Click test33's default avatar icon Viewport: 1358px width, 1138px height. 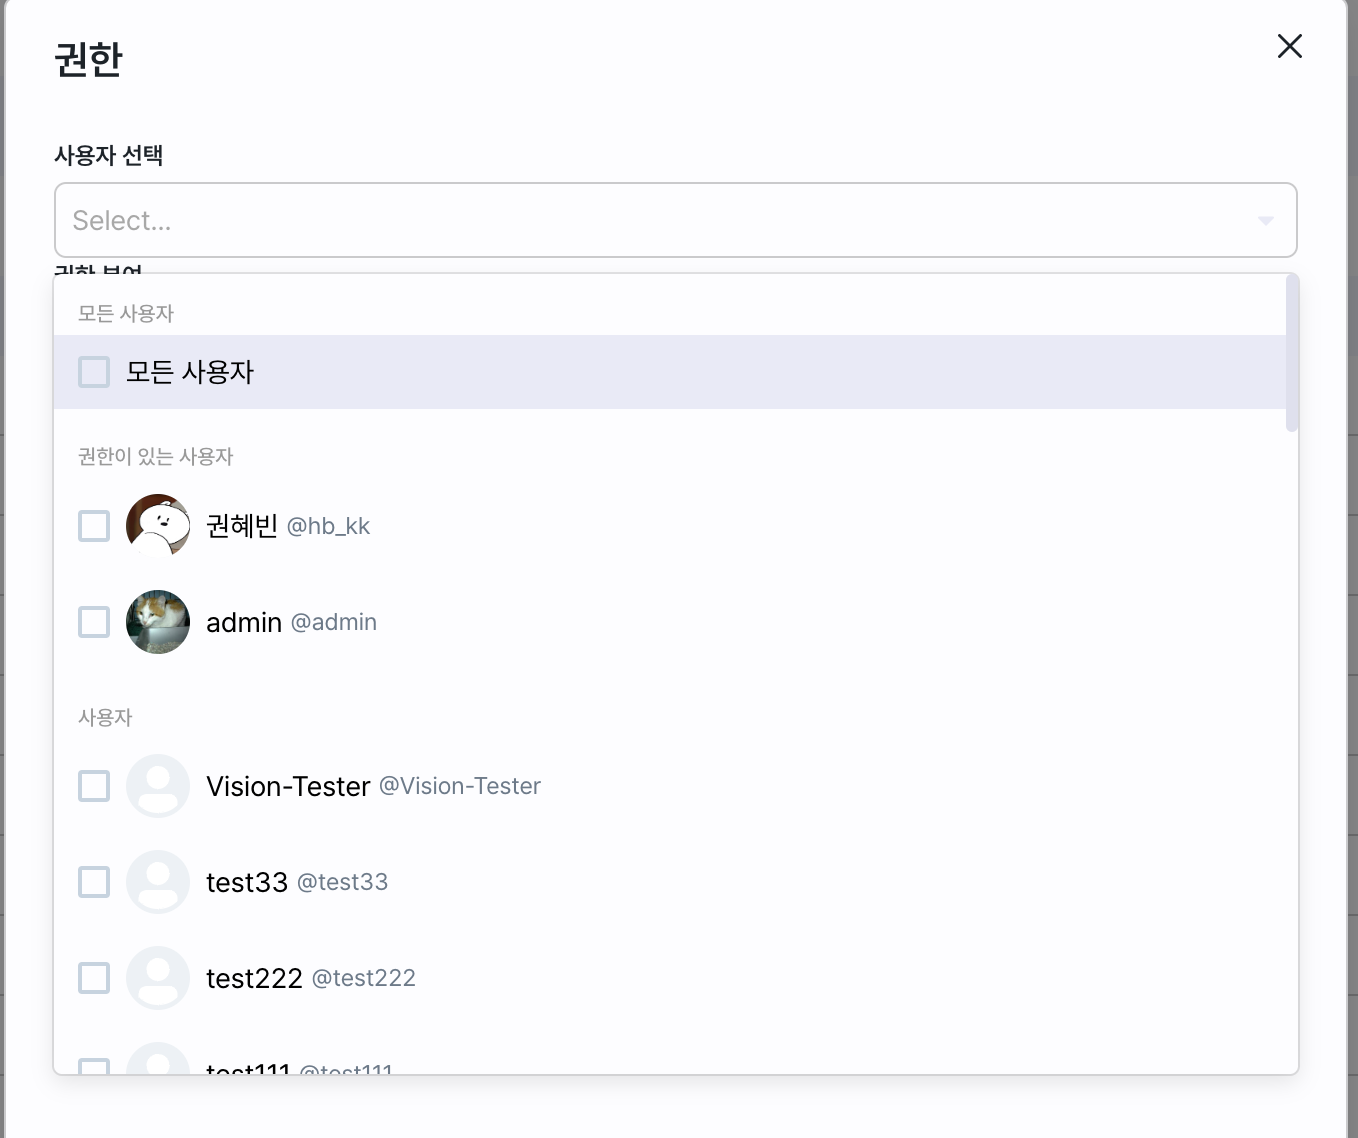158,881
